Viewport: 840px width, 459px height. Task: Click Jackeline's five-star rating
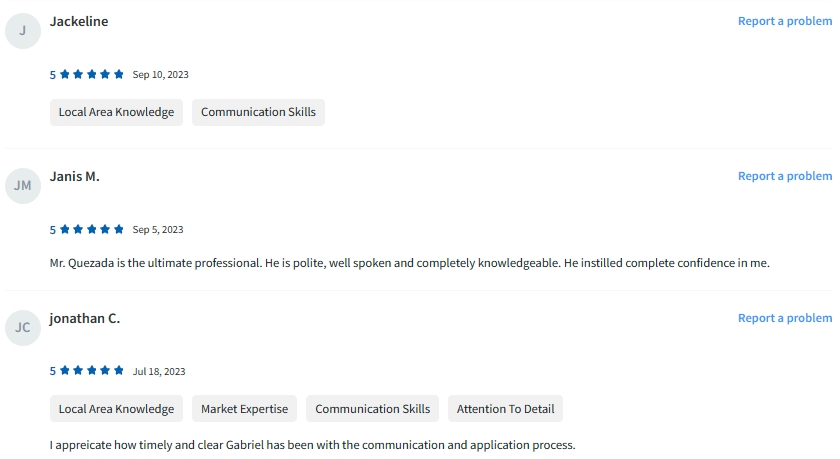click(x=91, y=74)
